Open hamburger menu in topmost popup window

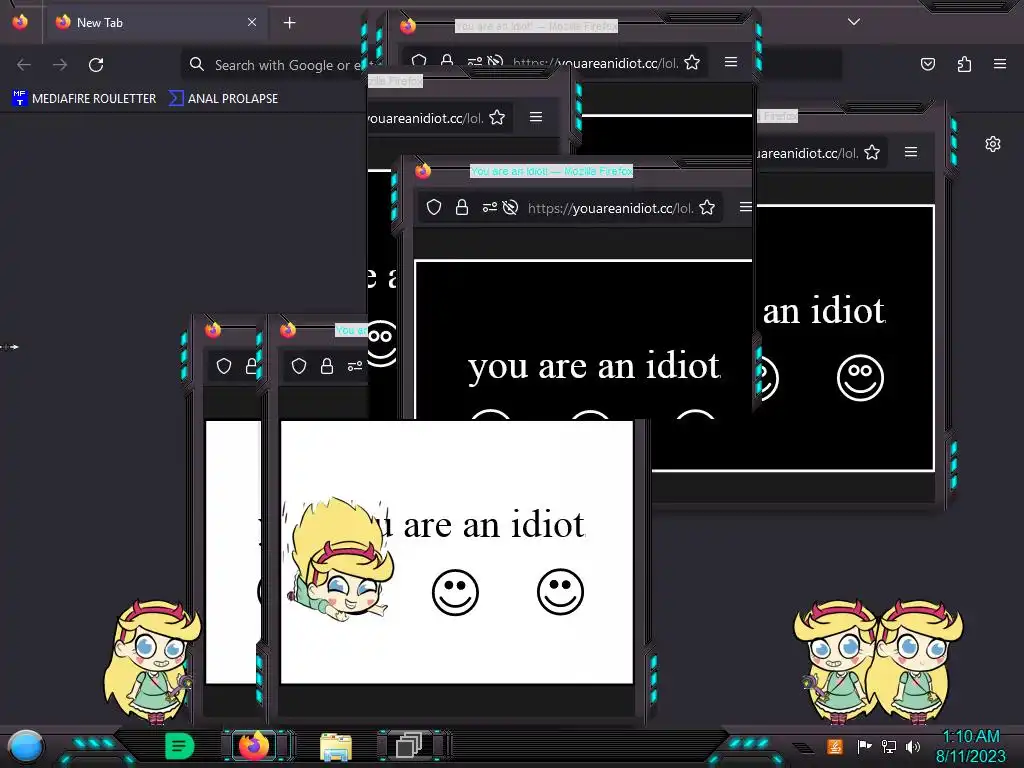(x=731, y=62)
